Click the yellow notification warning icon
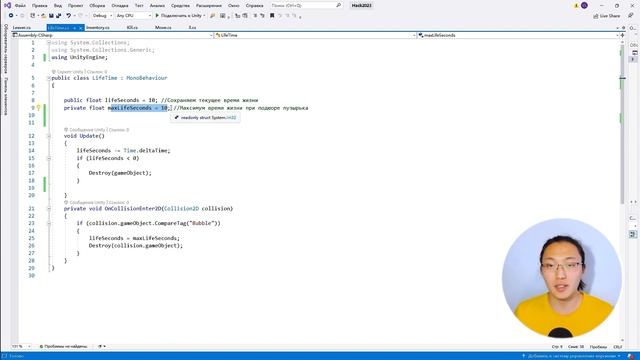This screenshot has height=360, width=640. [x=576, y=6]
